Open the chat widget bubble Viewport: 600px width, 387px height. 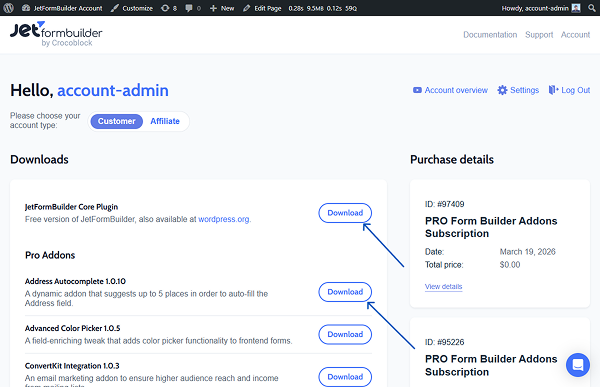pos(577,365)
